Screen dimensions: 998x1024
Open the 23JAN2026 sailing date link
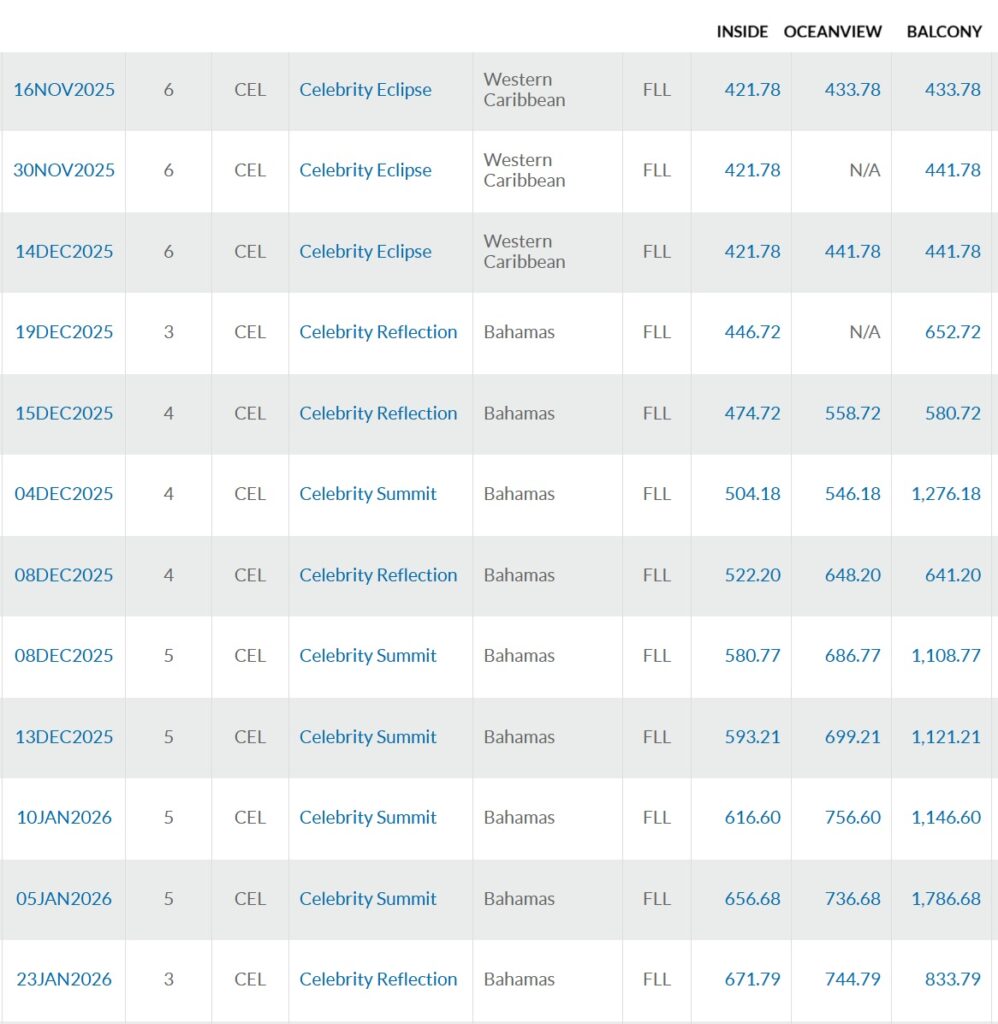click(64, 980)
